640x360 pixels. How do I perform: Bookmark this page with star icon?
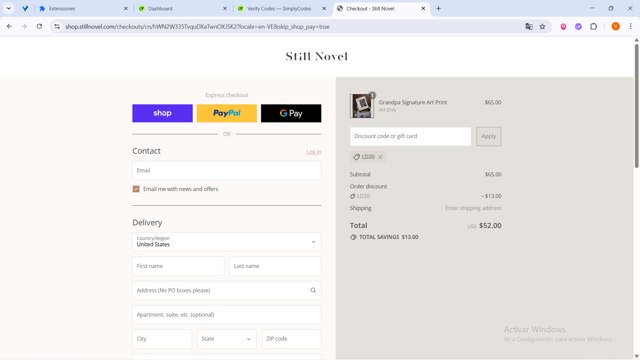pyautogui.click(x=542, y=27)
